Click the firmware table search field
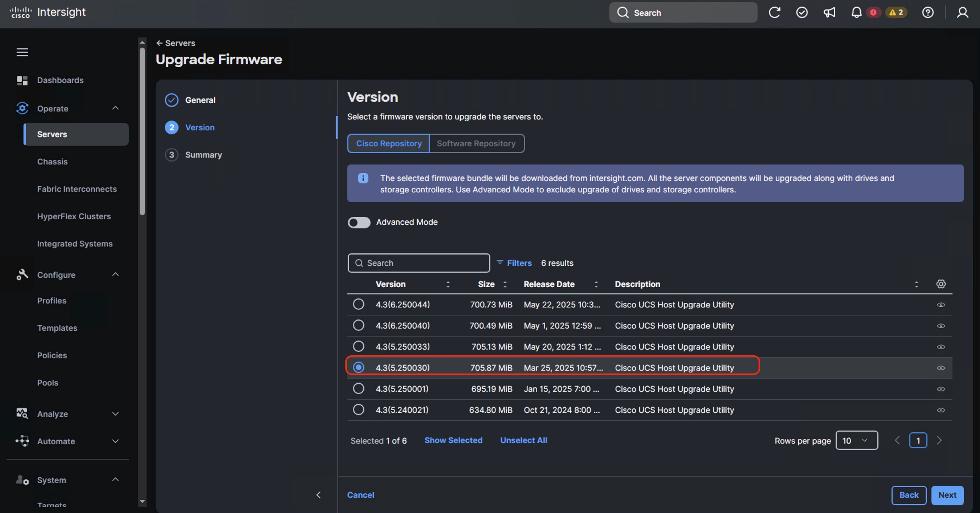The height and width of the screenshot is (513, 980). [419, 263]
